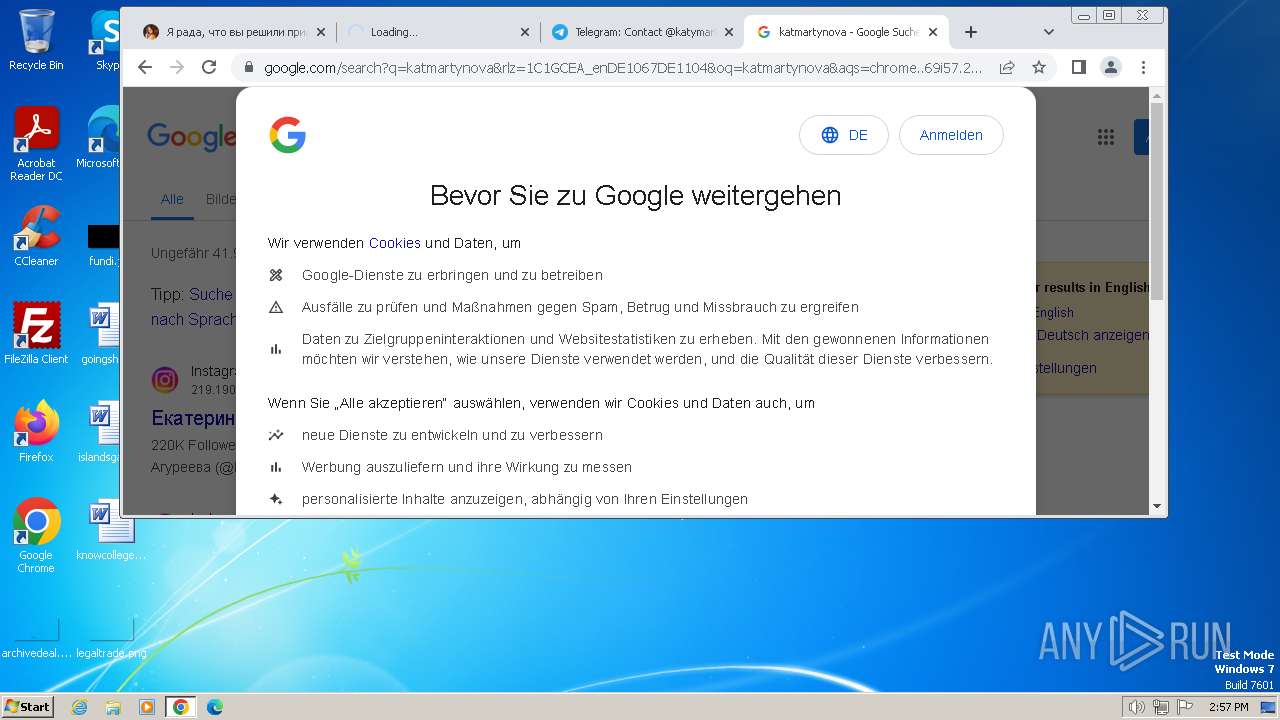The image size is (1280, 720).
Task: Open Microsoft Edge from taskbar
Action: [x=214, y=707]
